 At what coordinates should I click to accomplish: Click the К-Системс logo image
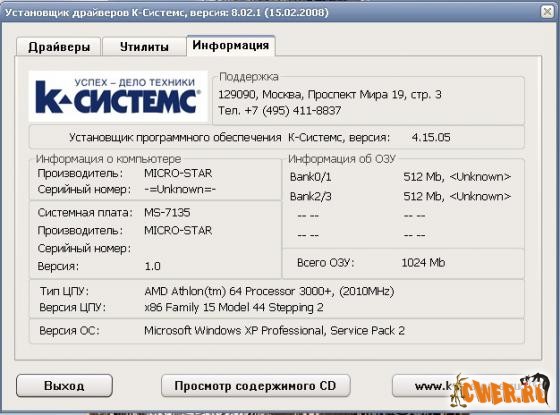click(118, 96)
